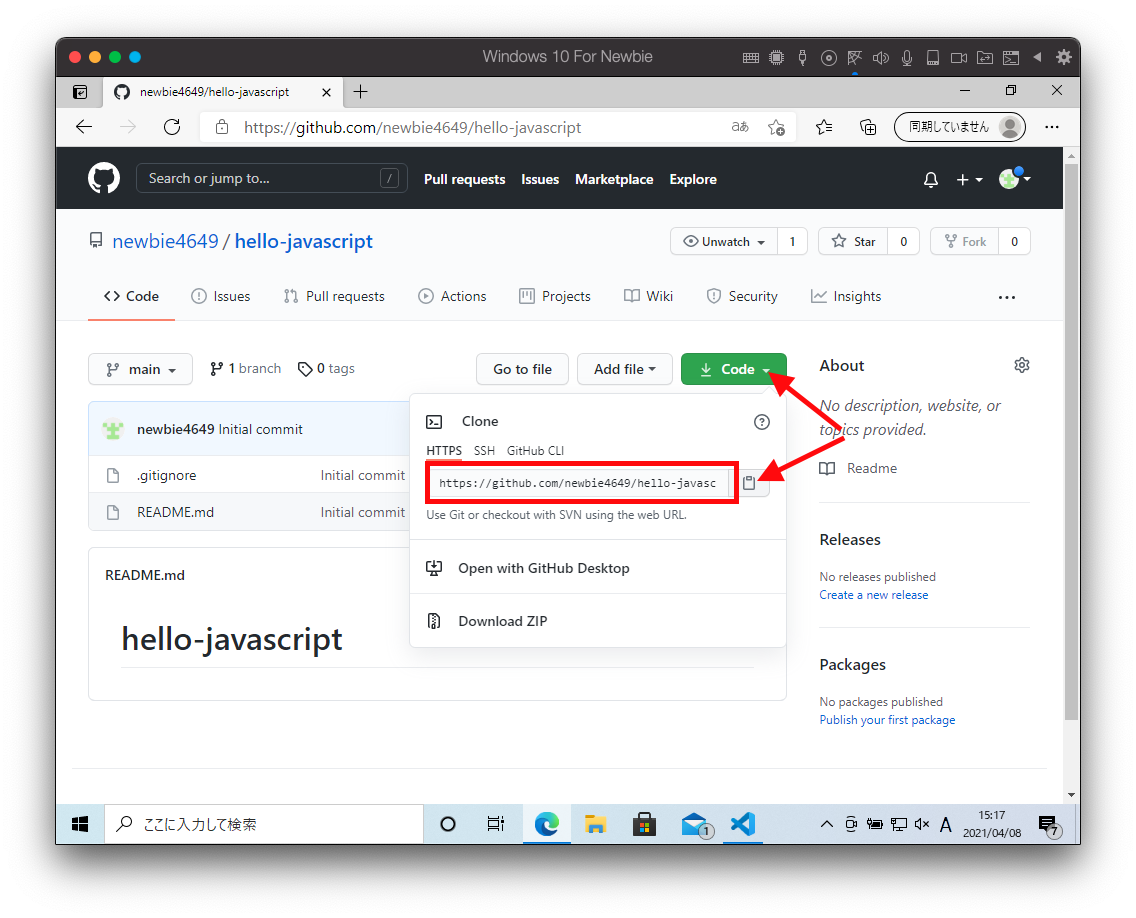Click Download ZIP

(x=598, y=621)
